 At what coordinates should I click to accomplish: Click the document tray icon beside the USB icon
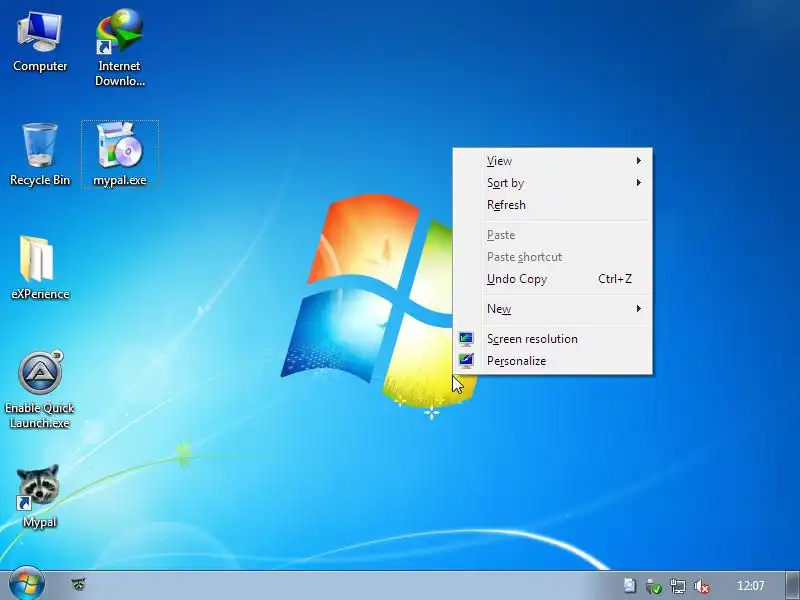click(x=629, y=585)
